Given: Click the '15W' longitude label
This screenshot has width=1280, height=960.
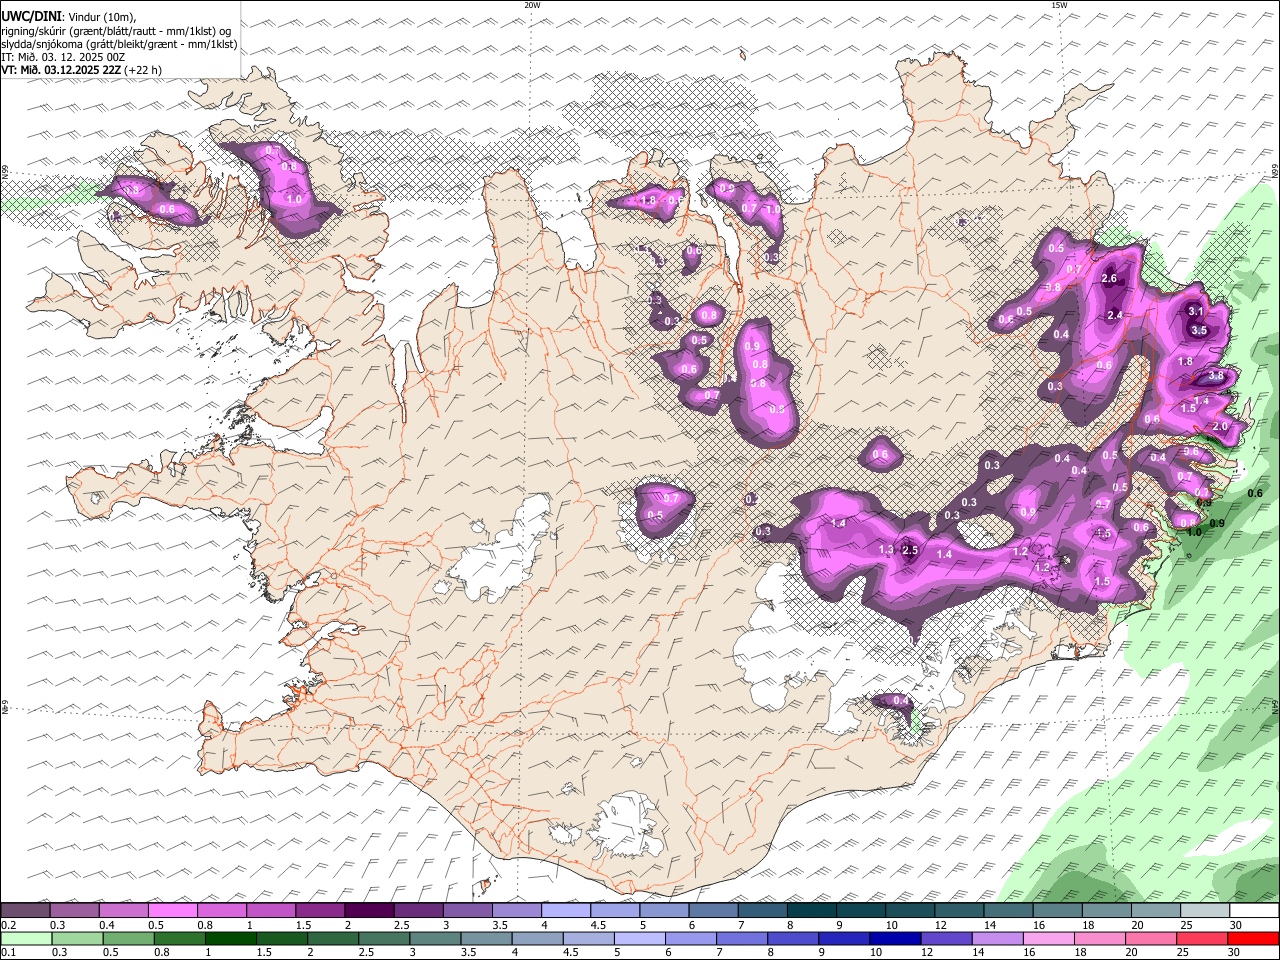Looking at the screenshot, I should pos(1059,5).
